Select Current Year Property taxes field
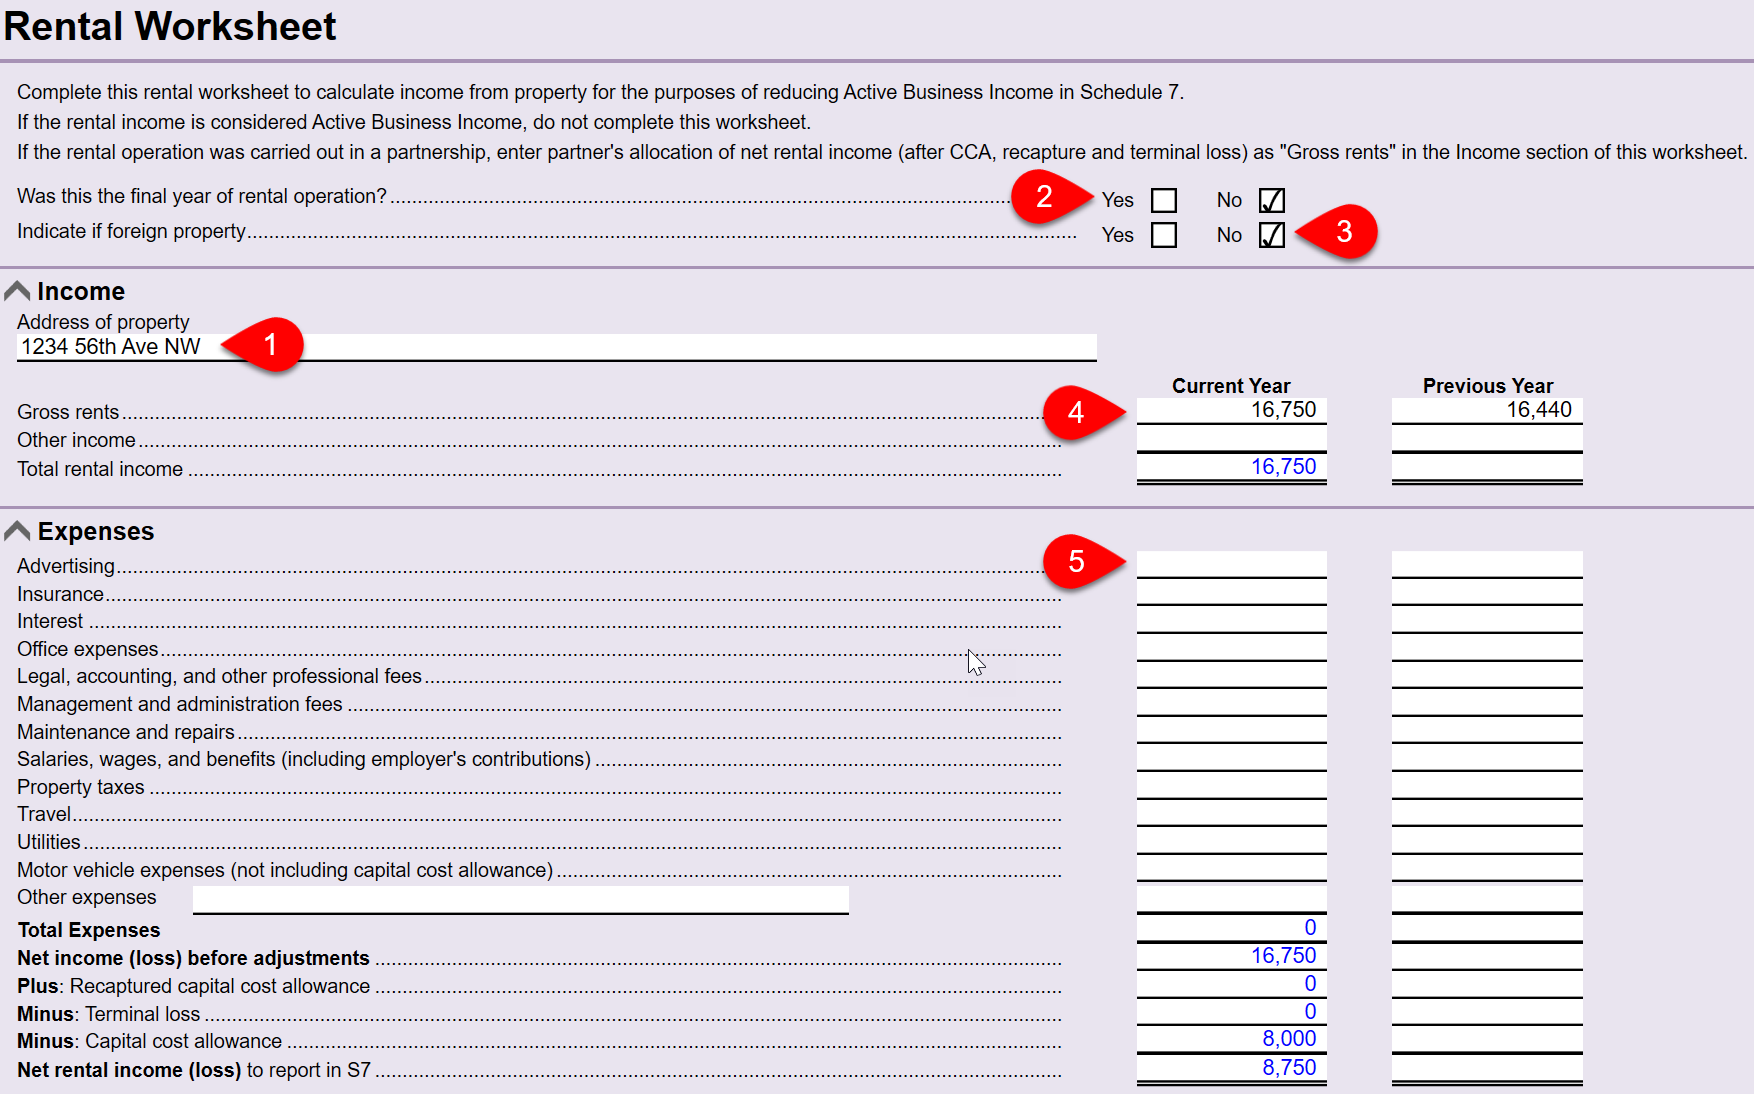This screenshot has height=1094, width=1754. pyautogui.click(x=1231, y=785)
